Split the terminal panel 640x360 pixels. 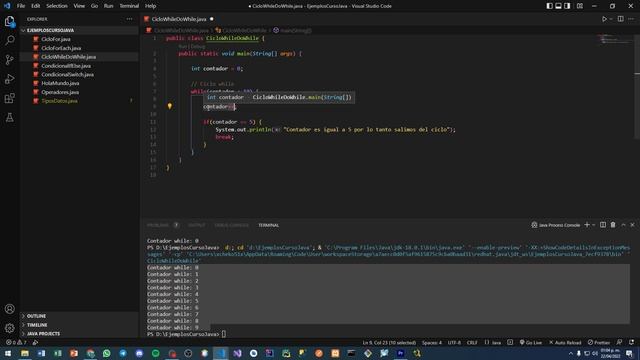(603, 225)
